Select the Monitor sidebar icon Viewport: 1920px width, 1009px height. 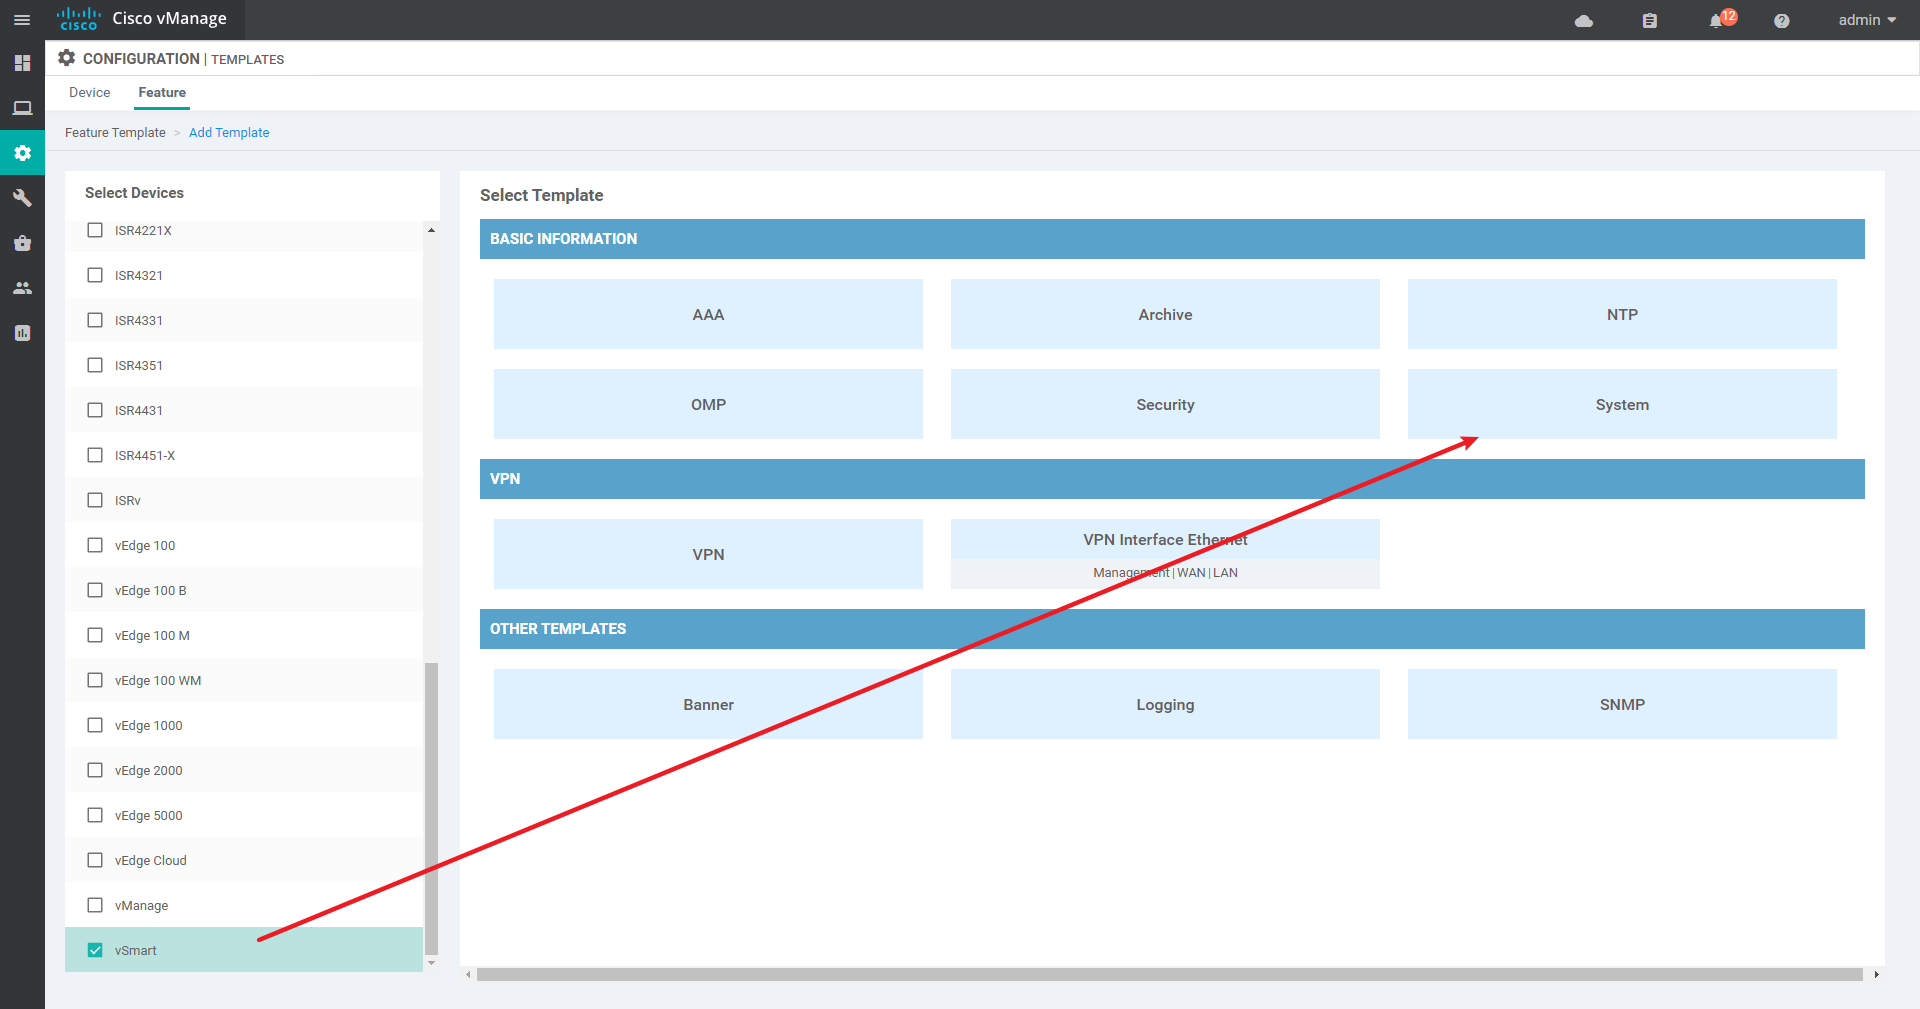[x=22, y=108]
